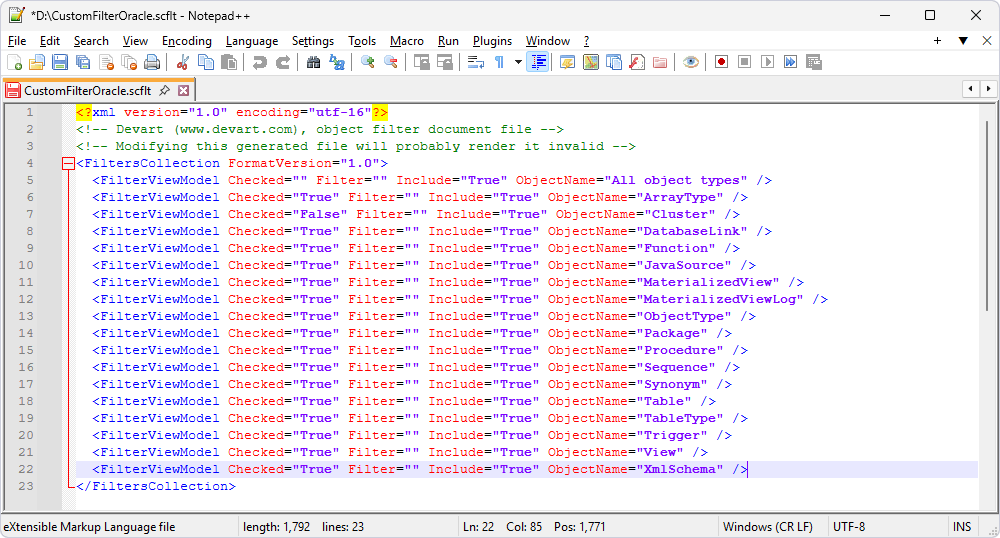
Task: Open the Encoding menu
Action: [x=187, y=41]
